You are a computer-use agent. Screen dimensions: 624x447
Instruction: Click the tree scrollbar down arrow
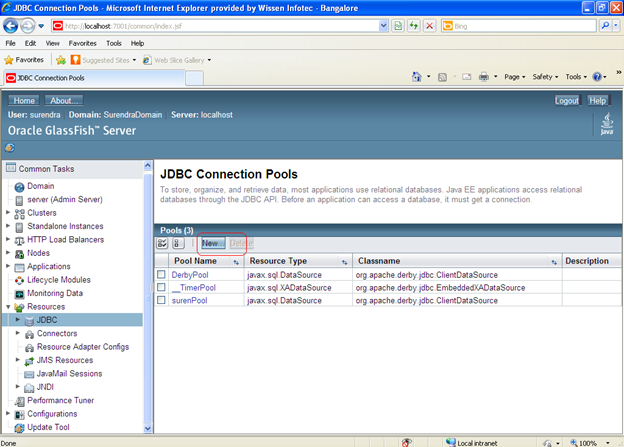[148, 428]
